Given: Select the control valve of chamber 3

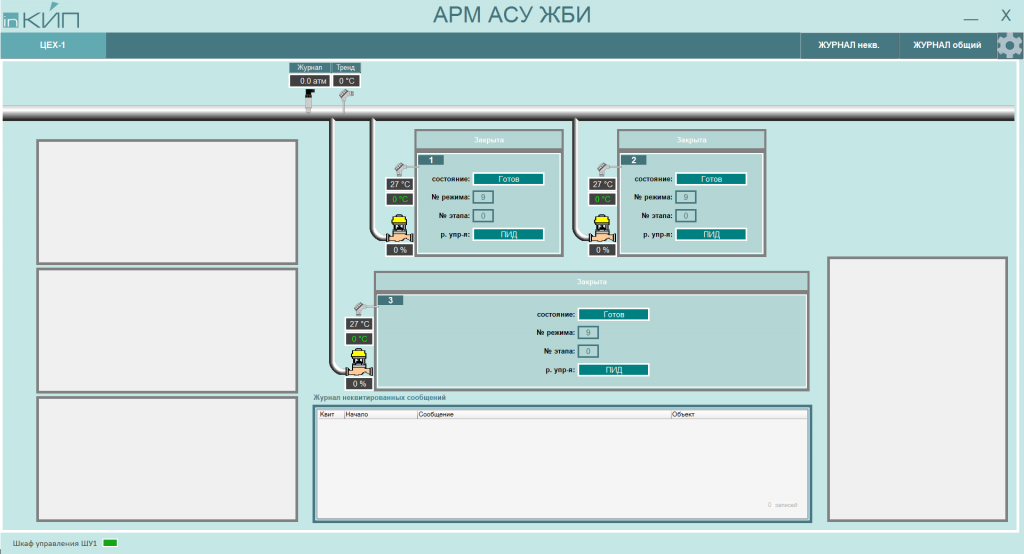Looking at the screenshot, I should click(359, 363).
